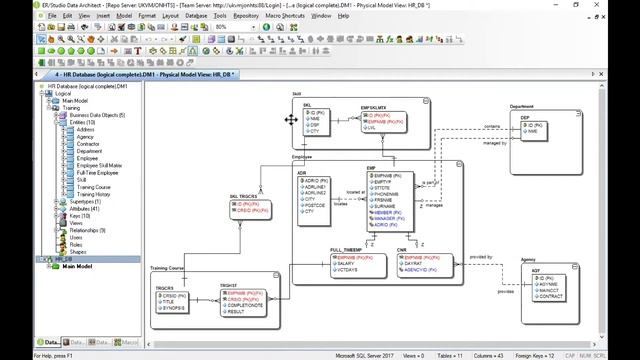This screenshot has height=360, width=640.
Task: Select the Format Painter brush icon
Action: tap(183, 39)
